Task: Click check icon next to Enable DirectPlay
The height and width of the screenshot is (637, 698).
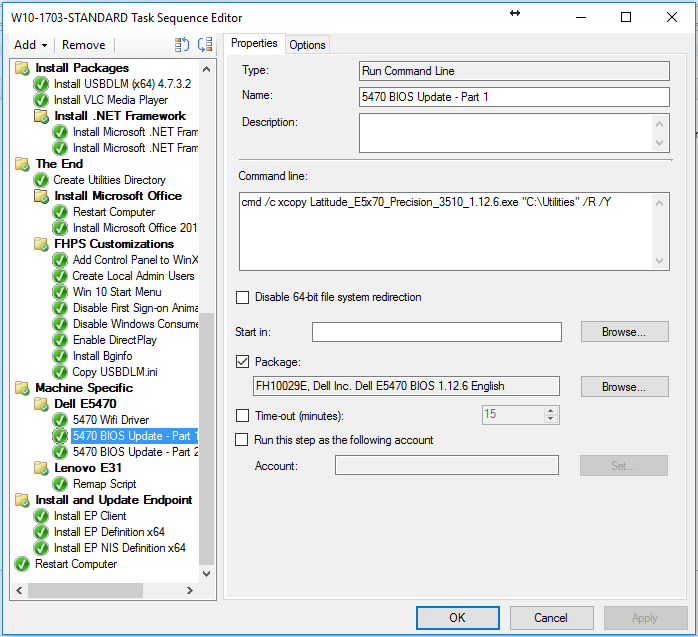Action: click(x=60, y=340)
